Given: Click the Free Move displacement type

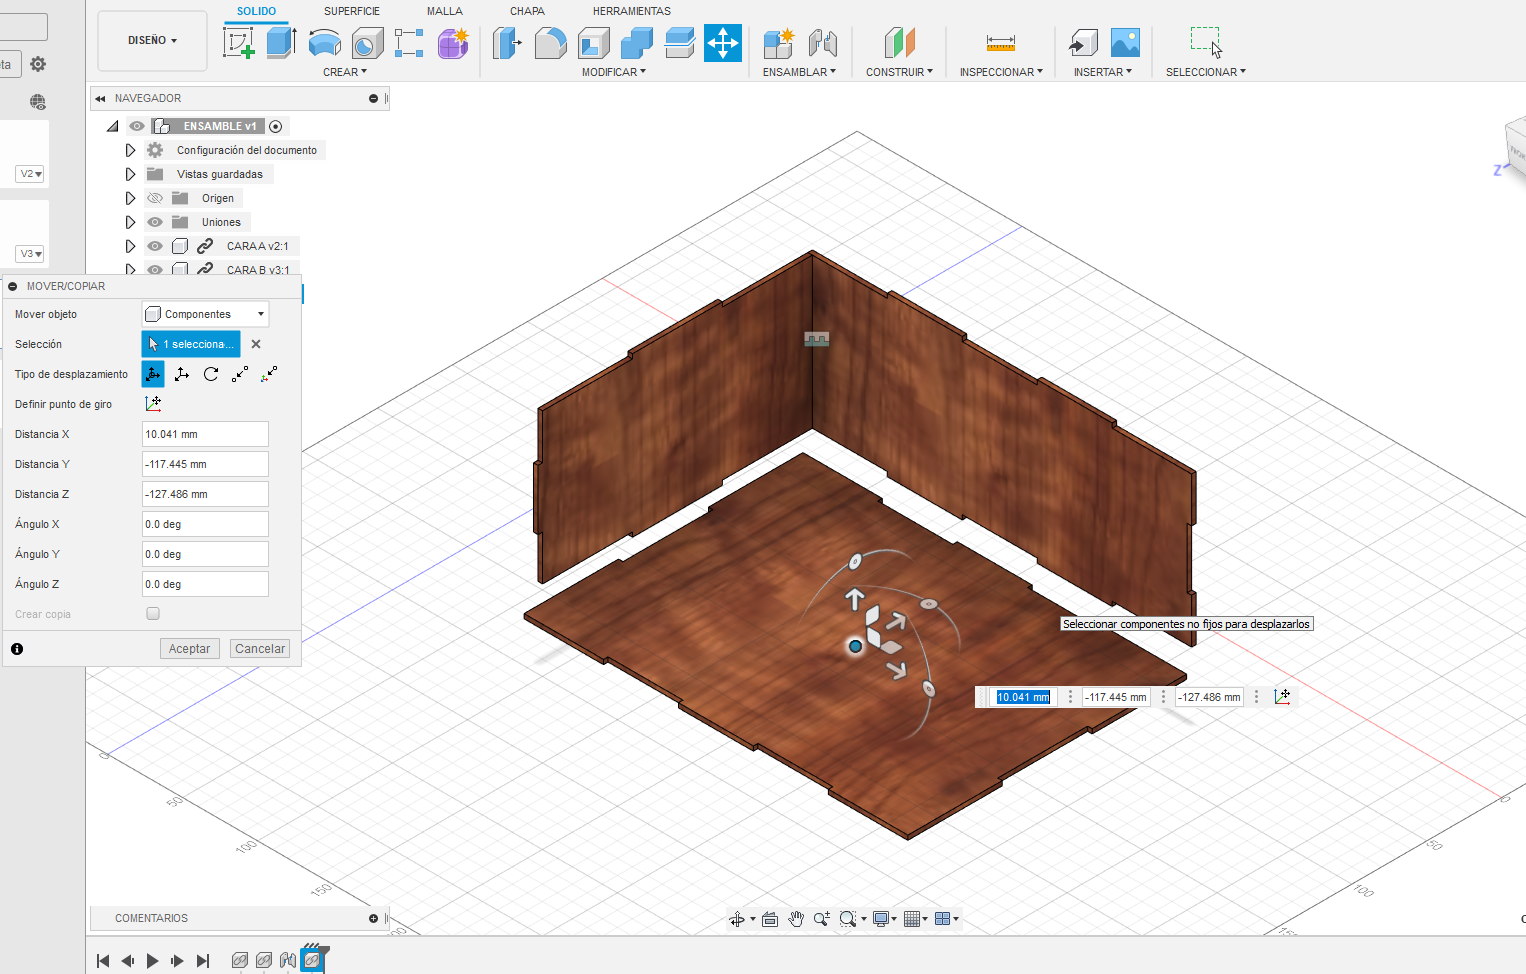Looking at the screenshot, I should point(153,374).
